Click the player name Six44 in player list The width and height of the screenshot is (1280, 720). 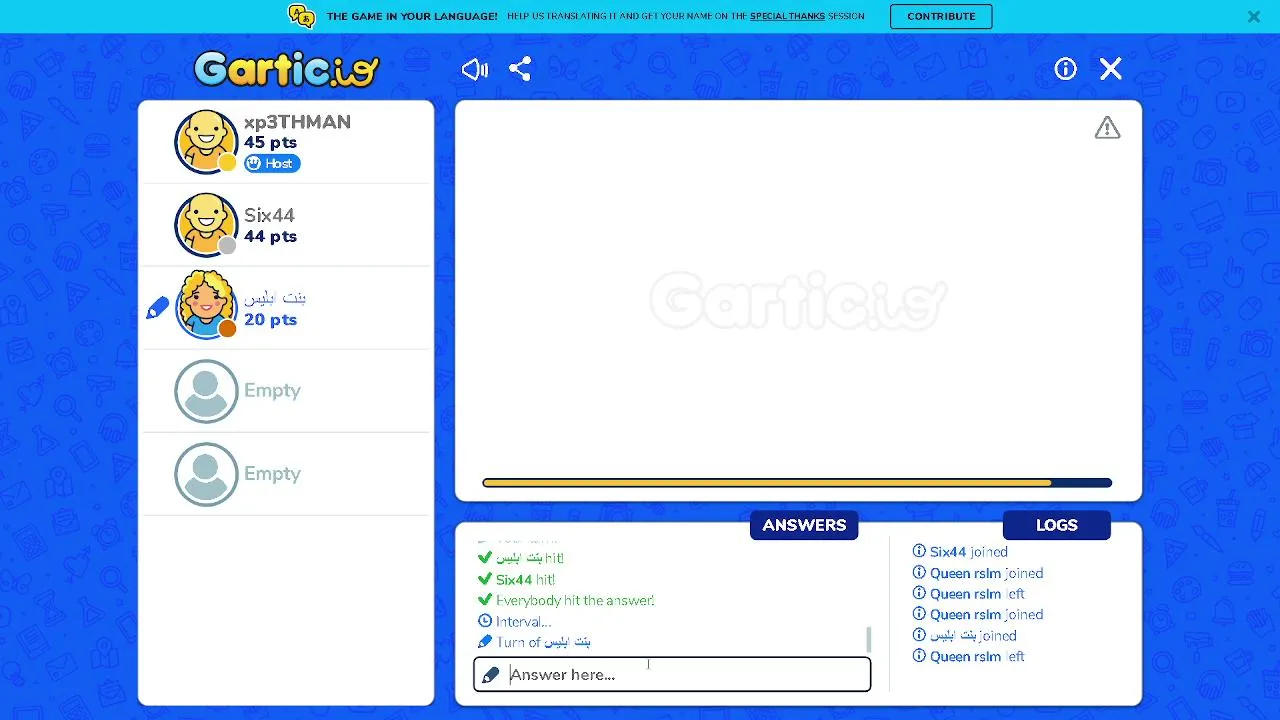point(269,215)
